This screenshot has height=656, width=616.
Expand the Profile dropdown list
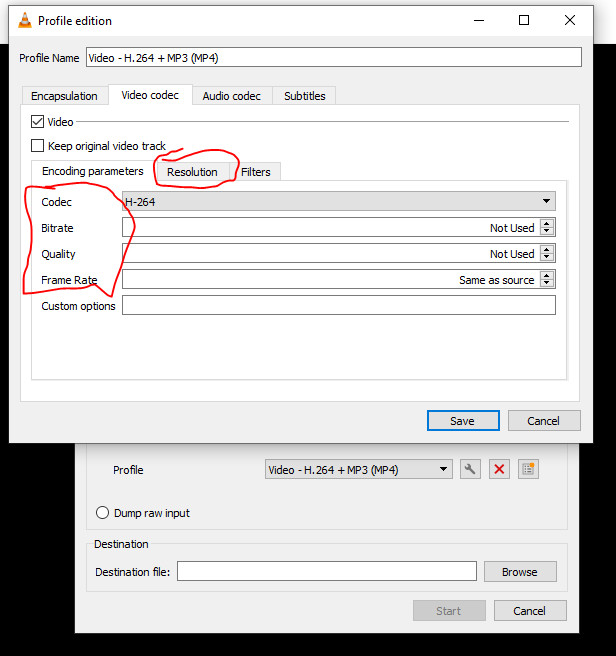[359, 469]
